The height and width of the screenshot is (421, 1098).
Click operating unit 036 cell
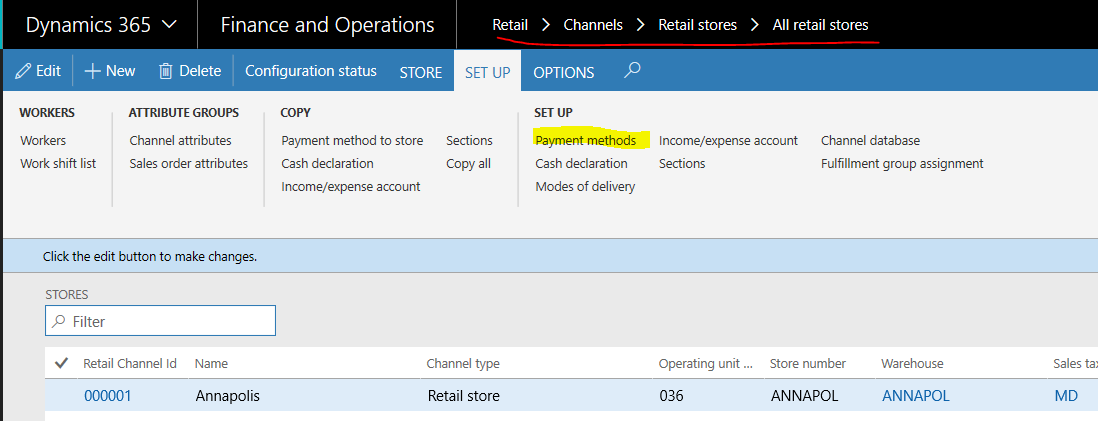pyautogui.click(x=672, y=396)
